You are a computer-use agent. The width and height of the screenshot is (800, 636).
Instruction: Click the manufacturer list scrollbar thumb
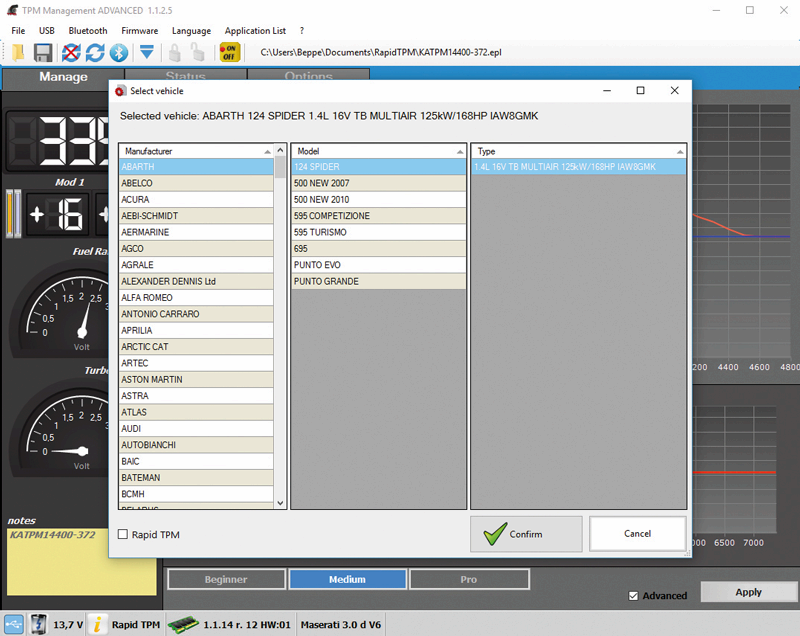click(x=280, y=167)
